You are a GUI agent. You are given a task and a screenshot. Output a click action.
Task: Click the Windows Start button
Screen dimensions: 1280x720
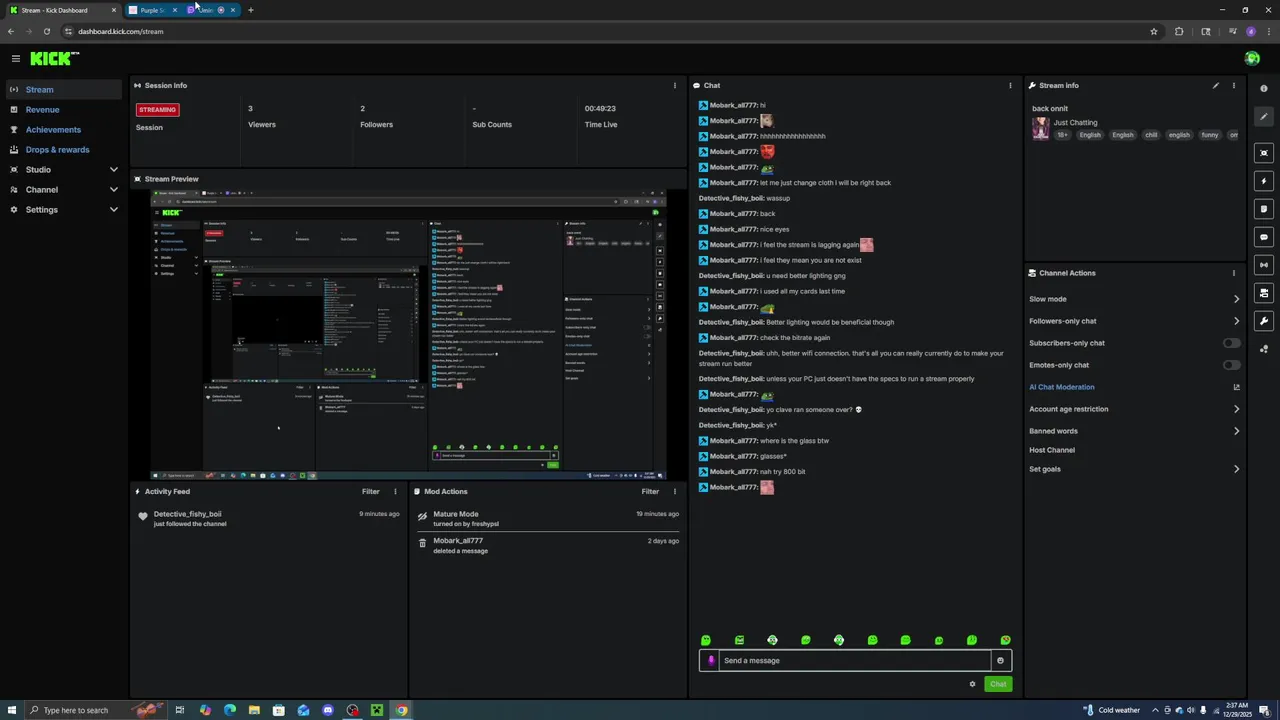click(12, 710)
